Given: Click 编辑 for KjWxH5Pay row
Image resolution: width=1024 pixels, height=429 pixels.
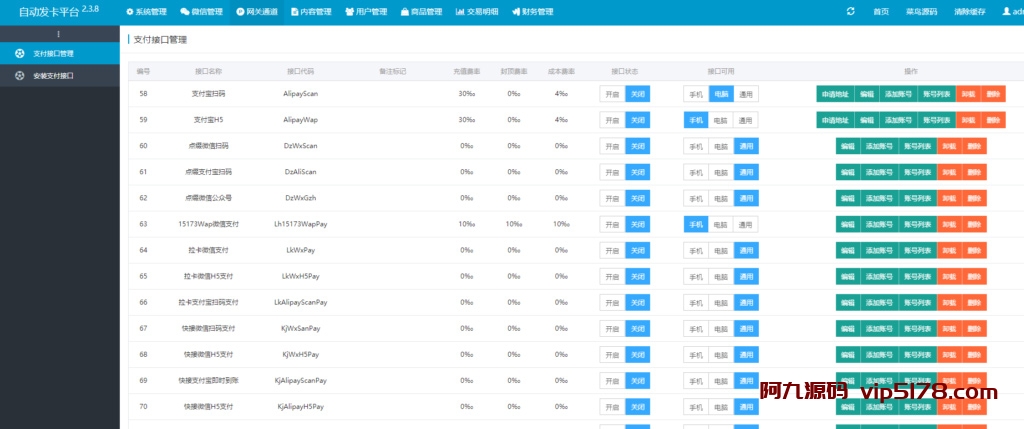Looking at the screenshot, I should [x=848, y=355].
